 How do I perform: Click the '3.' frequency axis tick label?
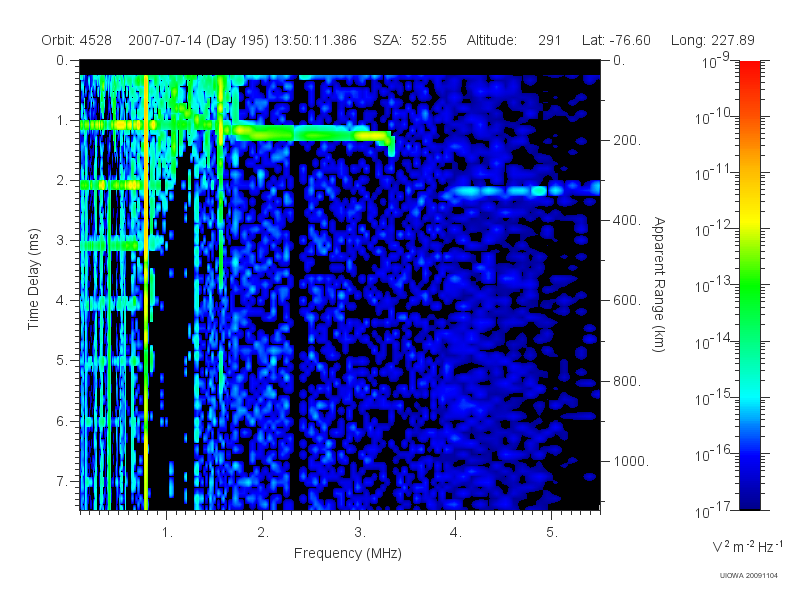coord(360,533)
